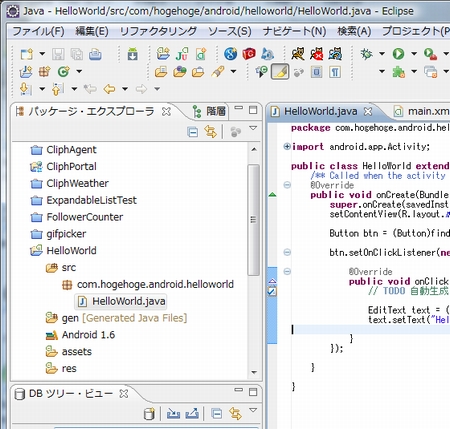Image resolution: width=450 pixels, height=429 pixels.
Task: Click the Last Edit Location icon
Action: 90,89
